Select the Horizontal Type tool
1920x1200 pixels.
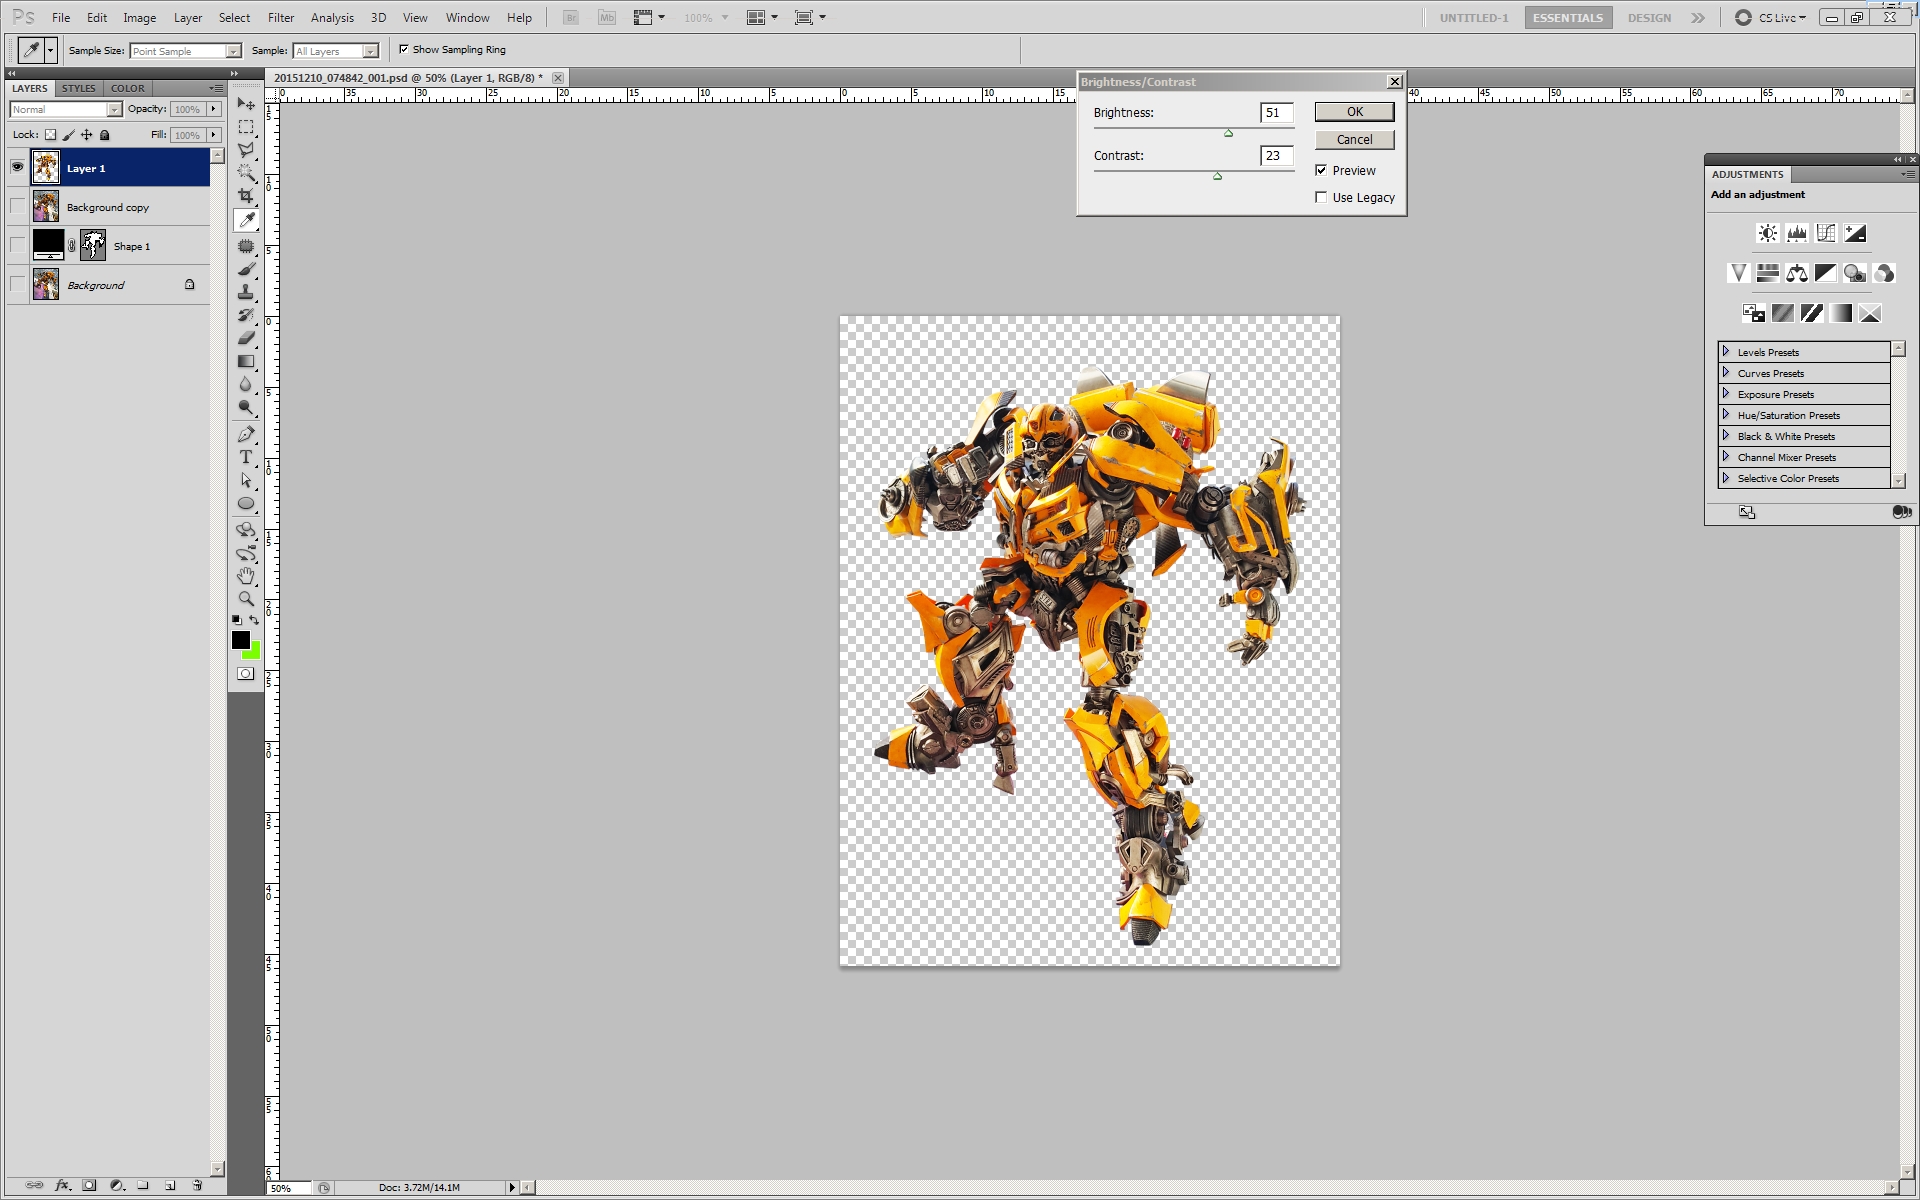tap(246, 457)
